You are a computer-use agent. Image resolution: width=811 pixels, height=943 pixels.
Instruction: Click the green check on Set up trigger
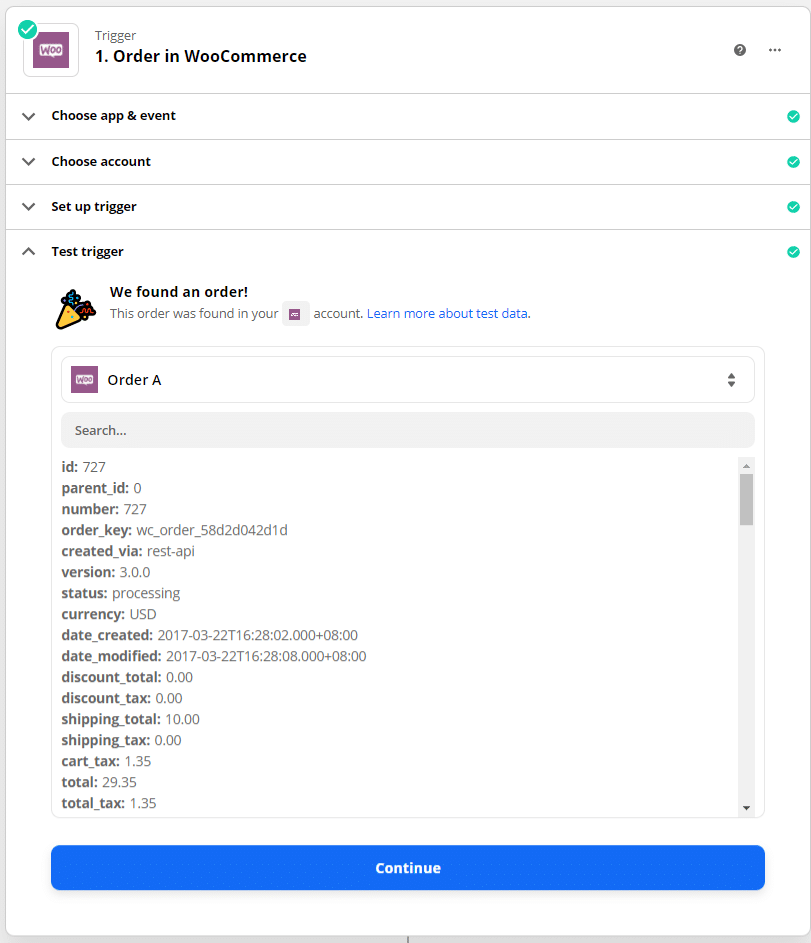click(x=793, y=207)
